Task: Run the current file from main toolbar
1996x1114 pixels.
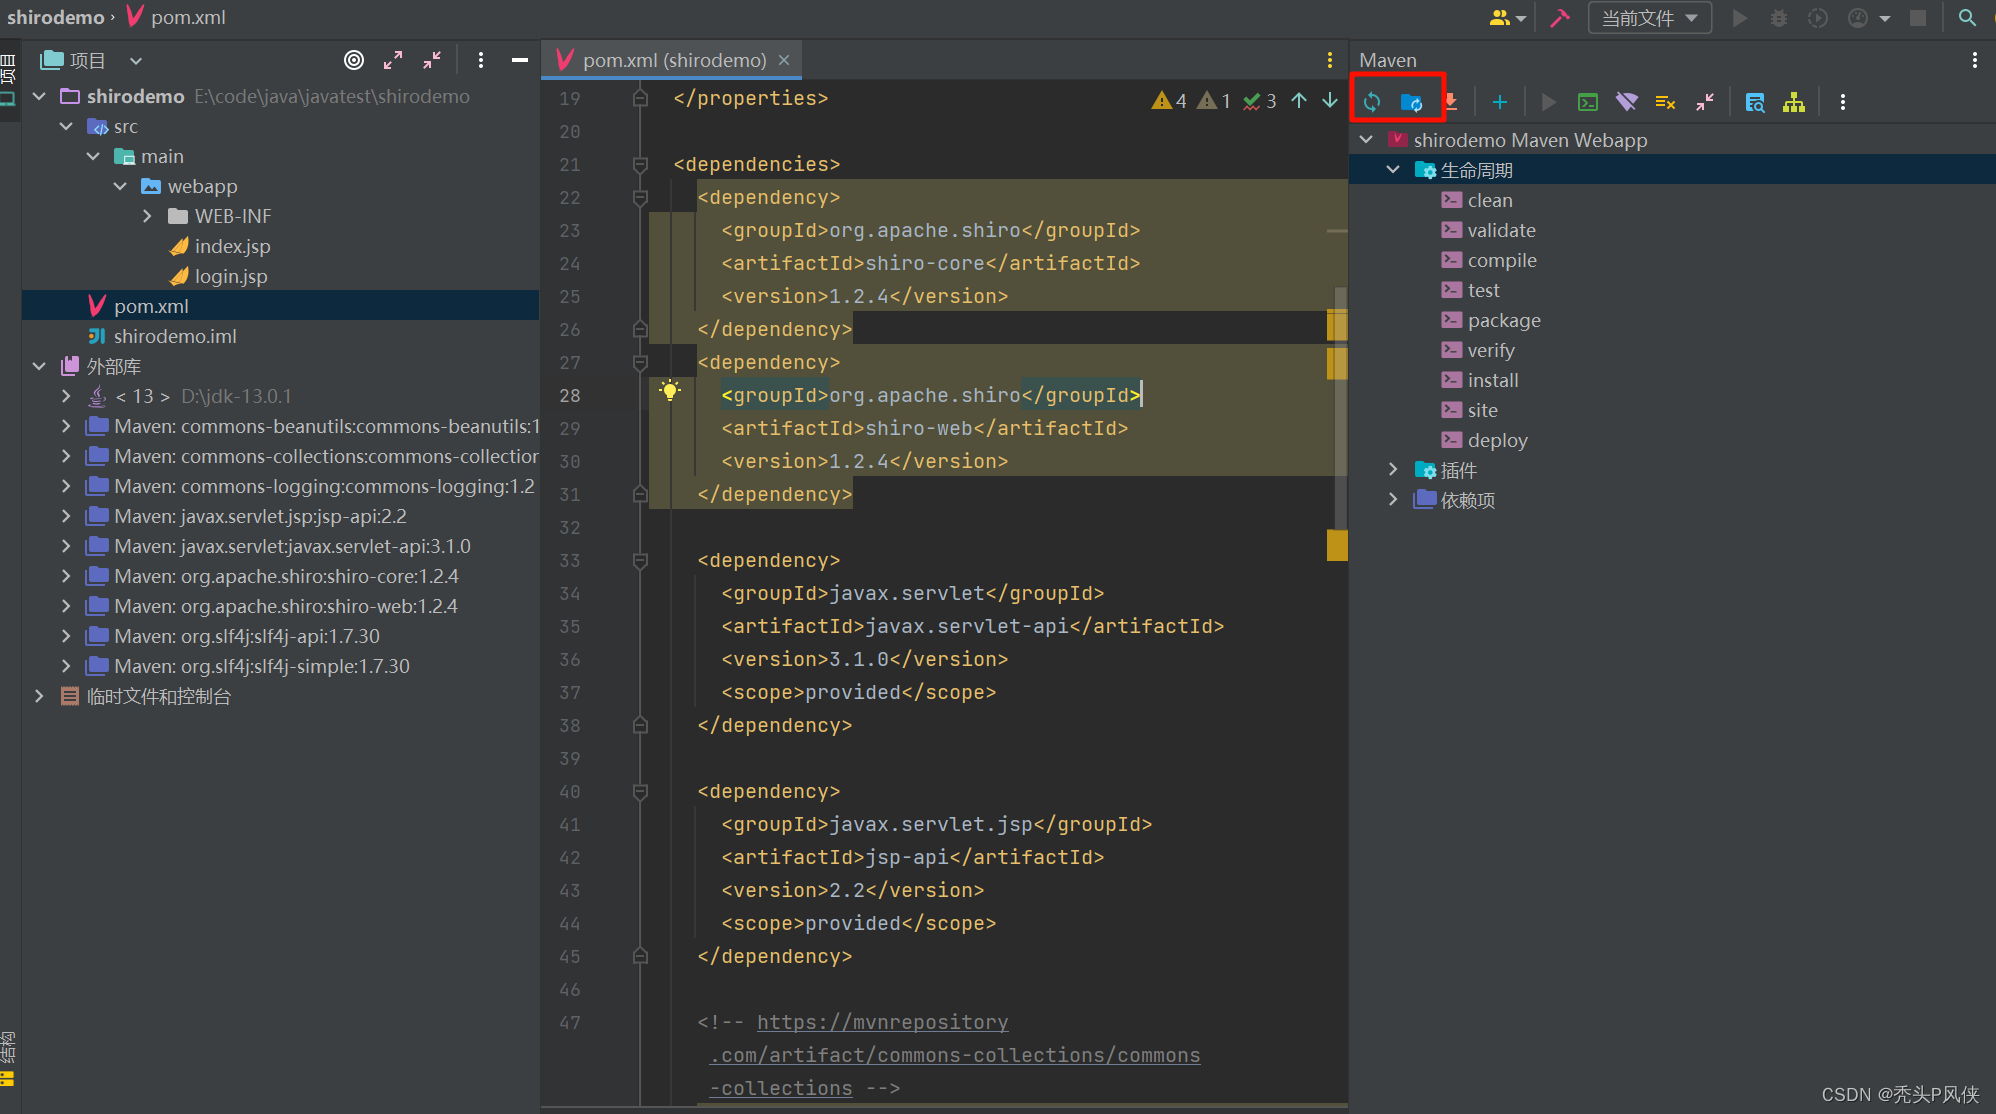Action: point(1740,18)
